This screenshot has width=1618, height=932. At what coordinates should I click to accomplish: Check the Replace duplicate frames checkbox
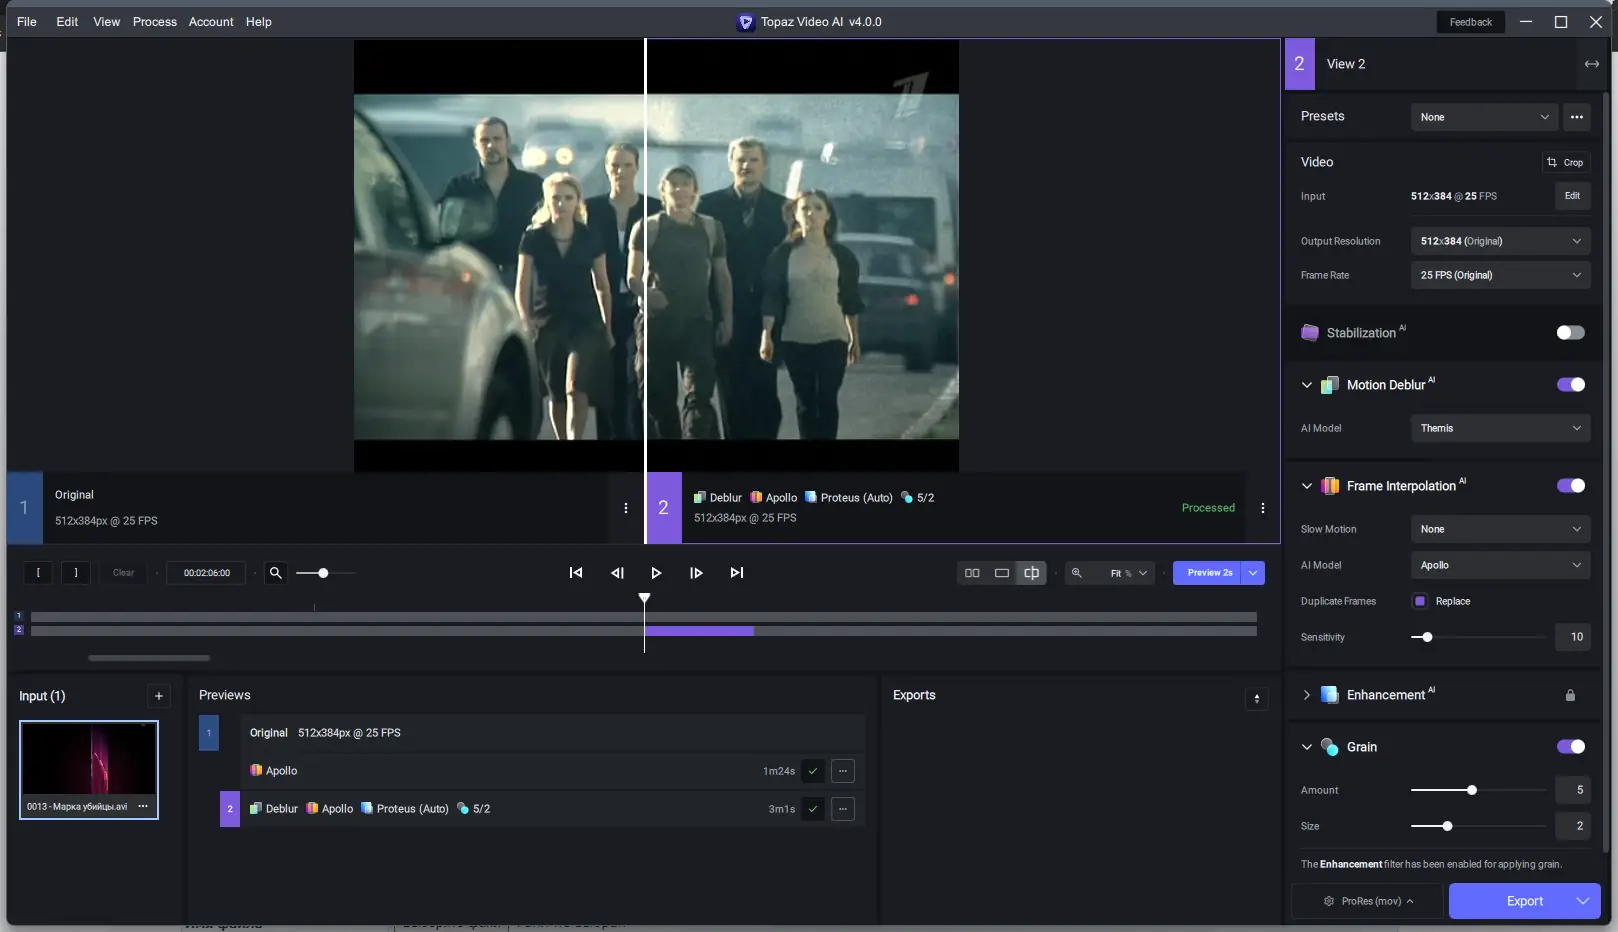coord(1420,601)
